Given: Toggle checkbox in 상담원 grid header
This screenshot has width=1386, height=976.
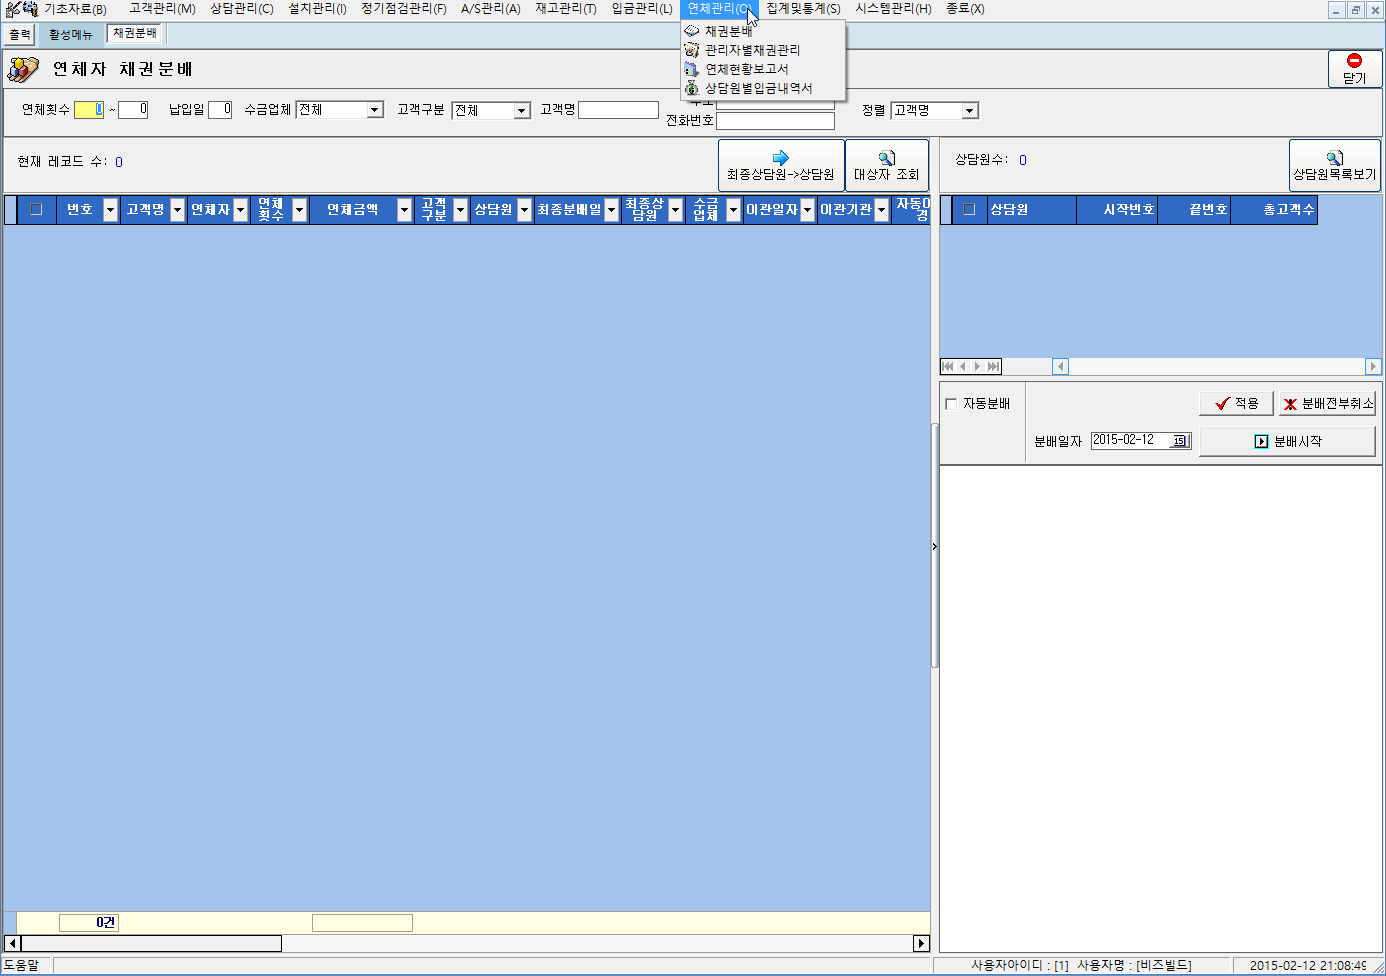Looking at the screenshot, I should coord(968,209).
